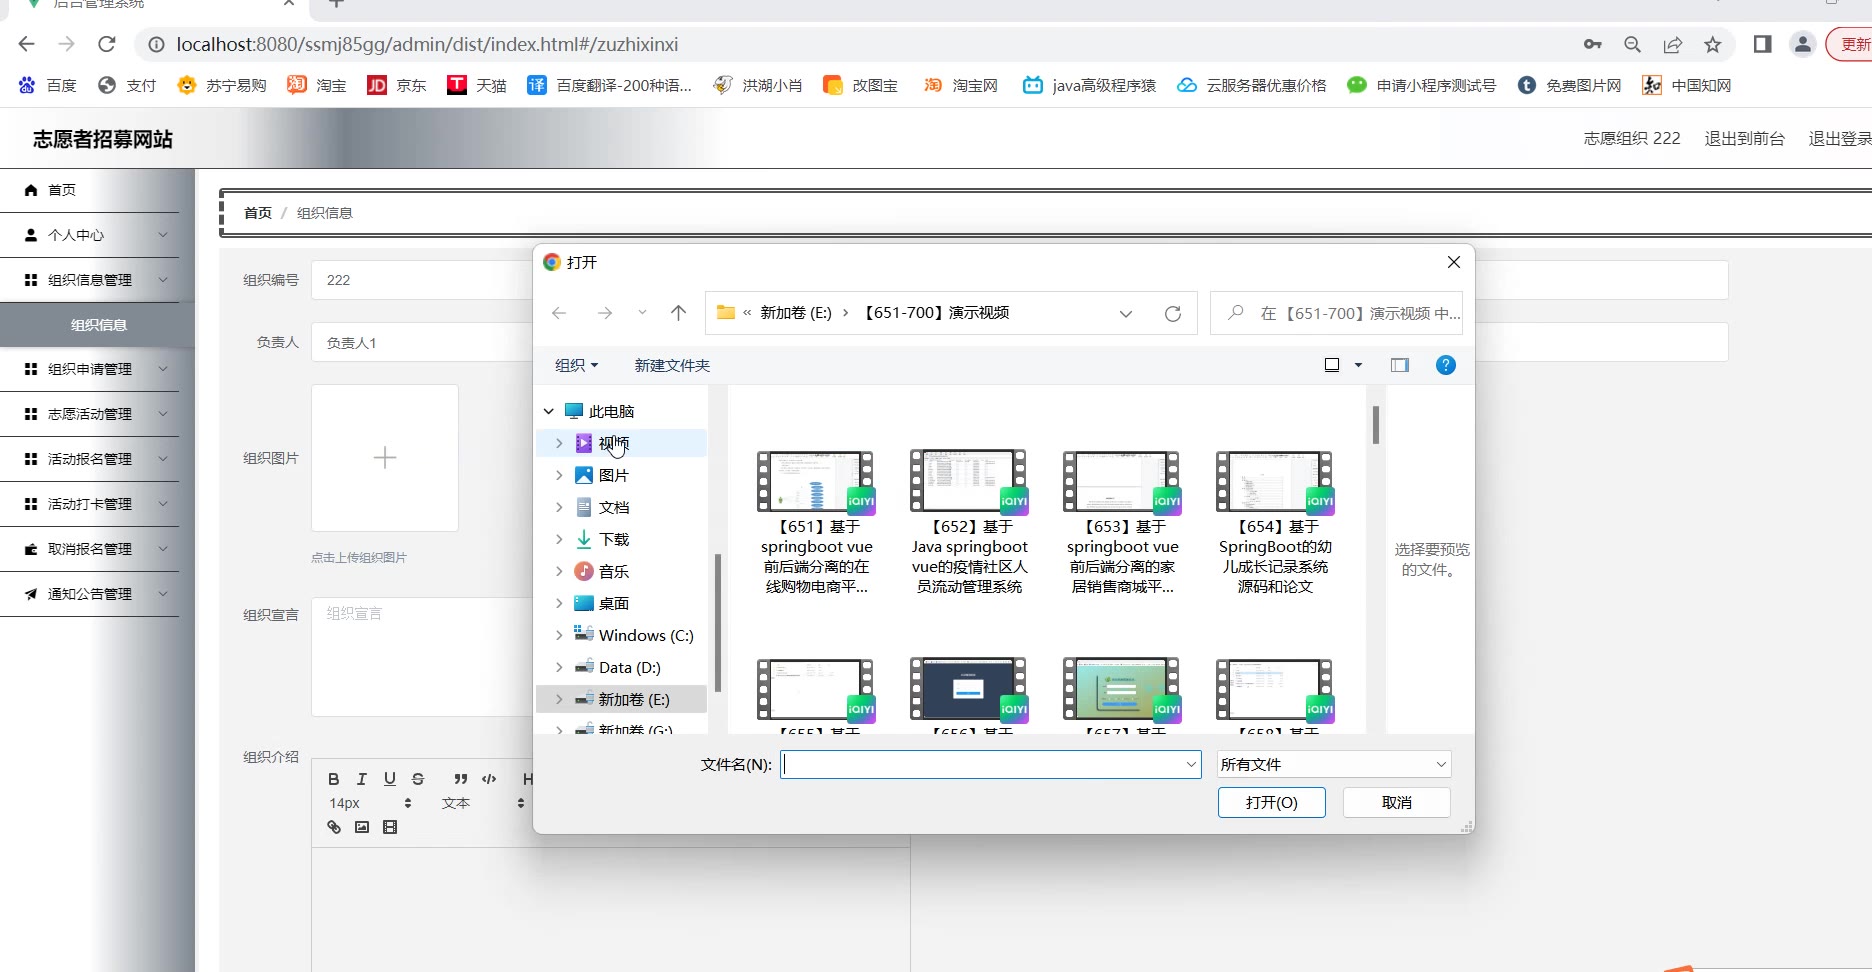
Task: Open the 组织 menu in dialog toolbar
Action: coord(576,365)
